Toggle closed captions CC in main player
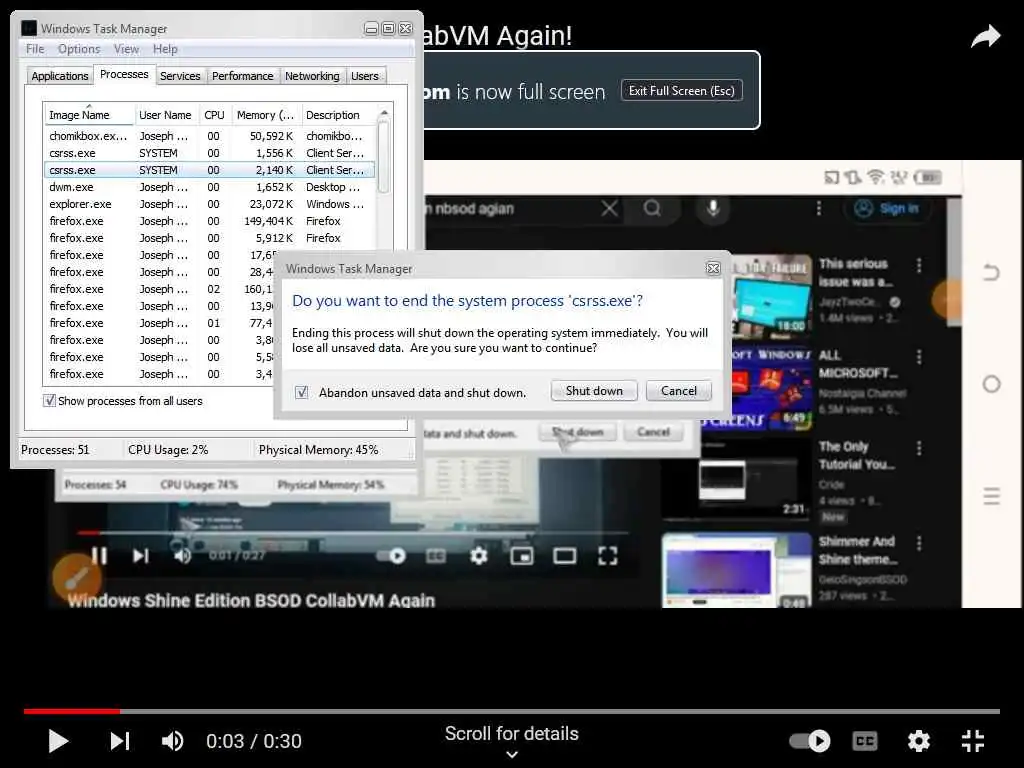The image size is (1024, 768). click(x=865, y=741)
